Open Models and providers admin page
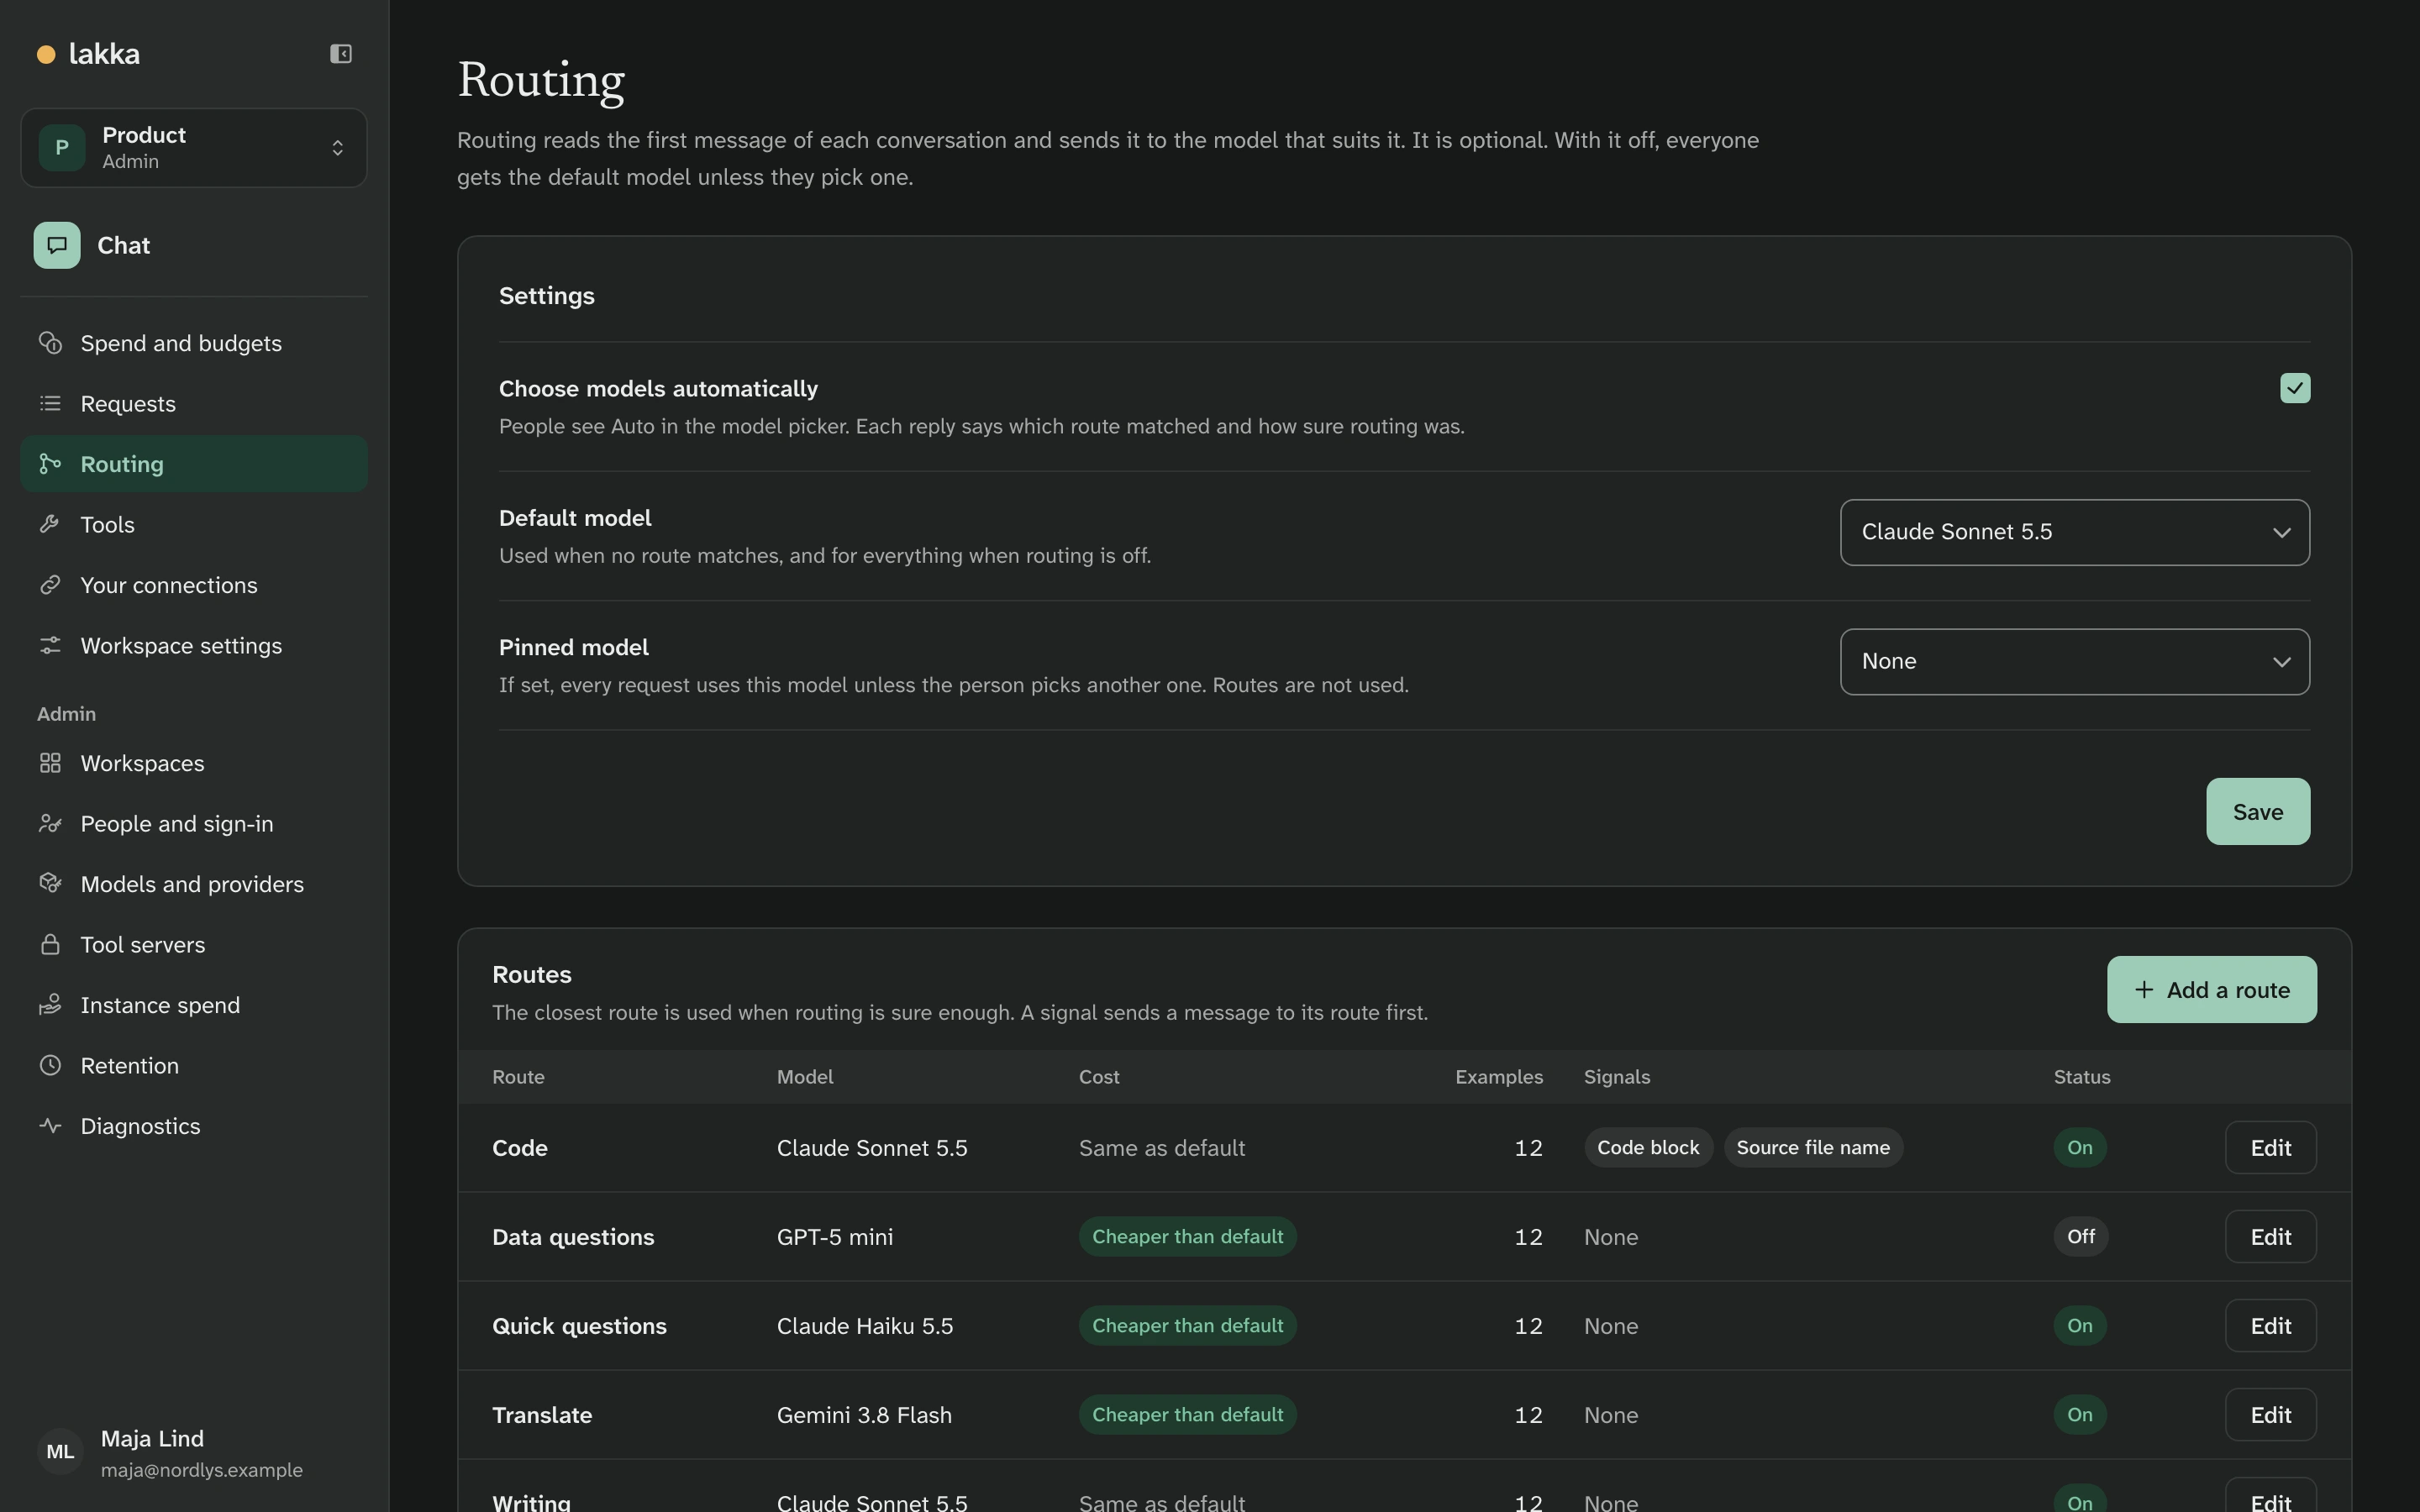The height and width of the screenshot is (1512, 2420). 194,884
